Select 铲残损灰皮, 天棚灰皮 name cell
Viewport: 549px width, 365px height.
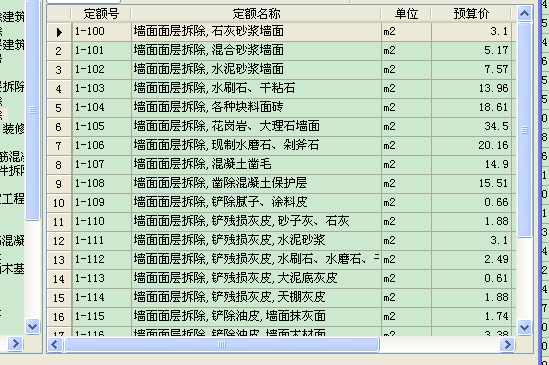[257, 297]
